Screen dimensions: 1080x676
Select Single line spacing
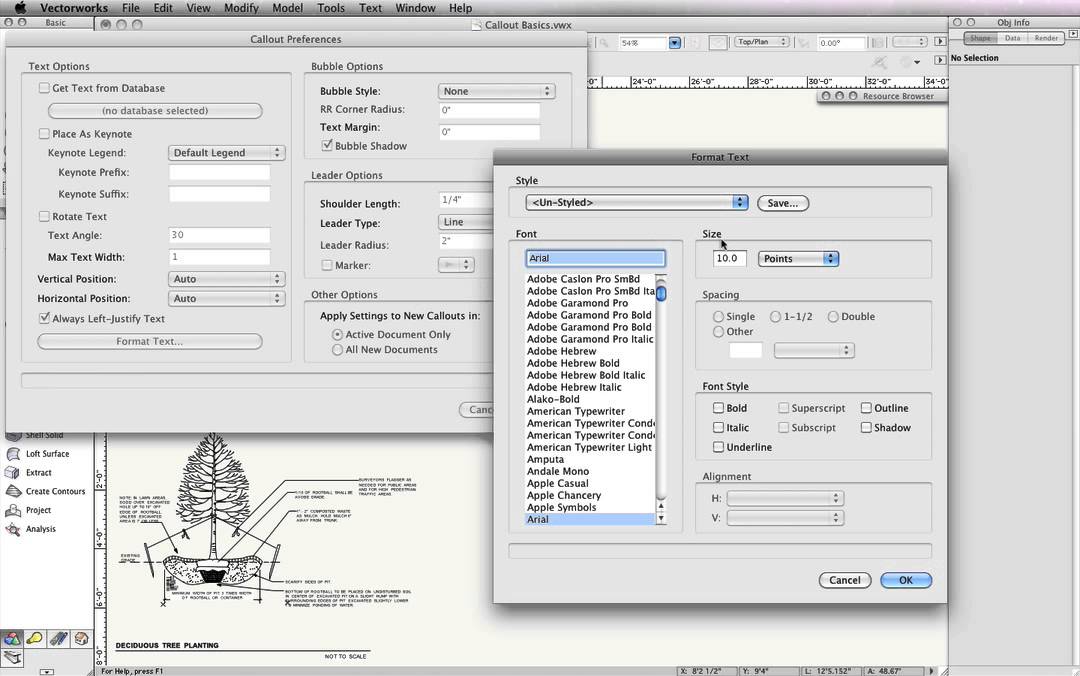tap(718, 316)
